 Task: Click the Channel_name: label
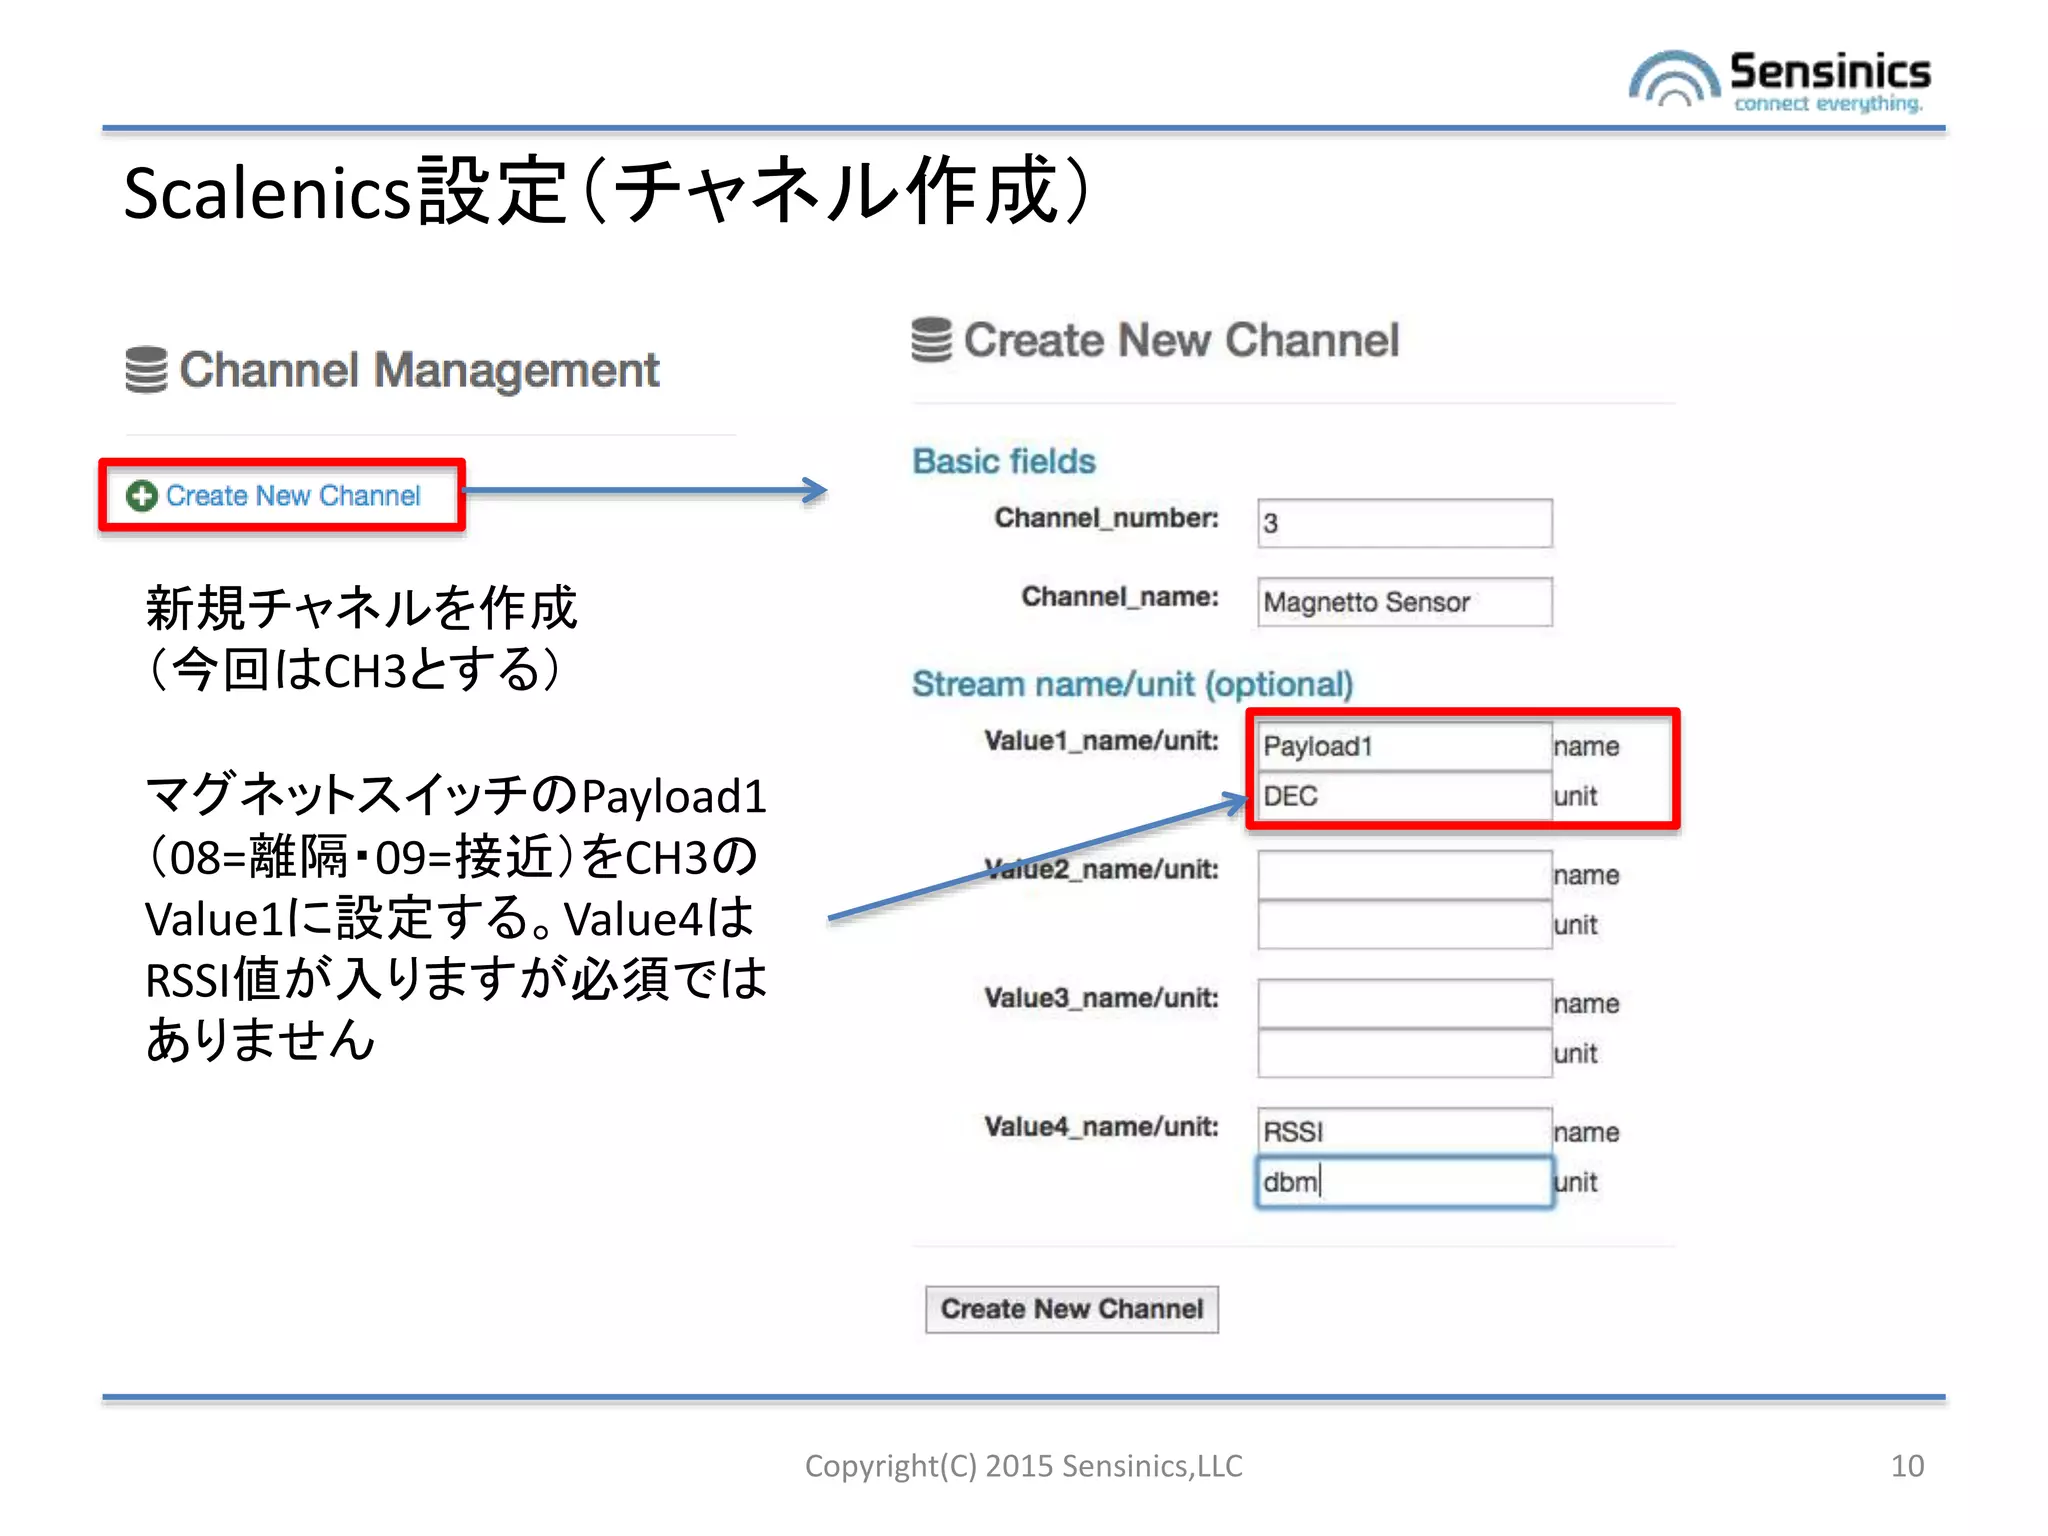[1120, 597]
